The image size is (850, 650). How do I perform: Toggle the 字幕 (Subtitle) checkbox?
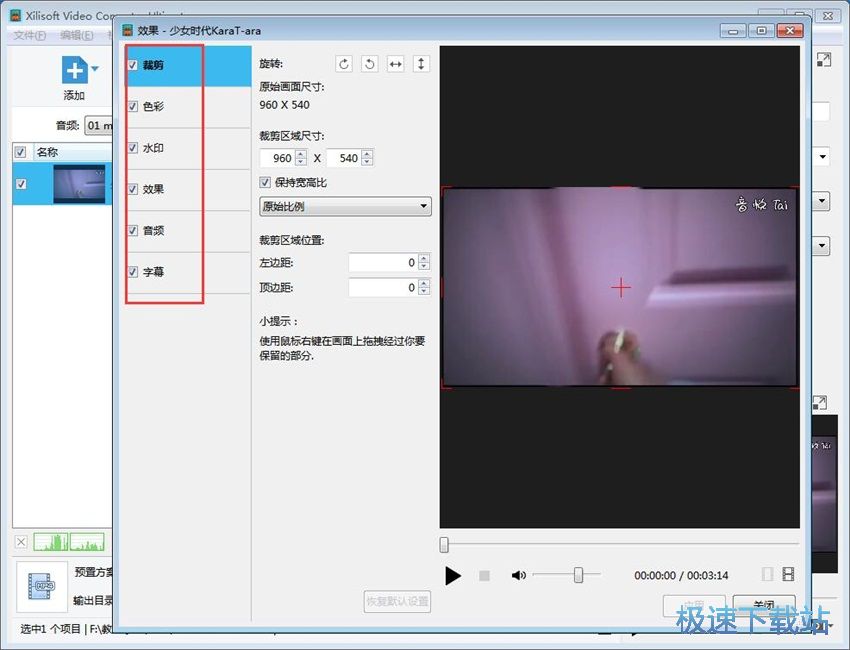pyautogui.click(x=133, y=272)
